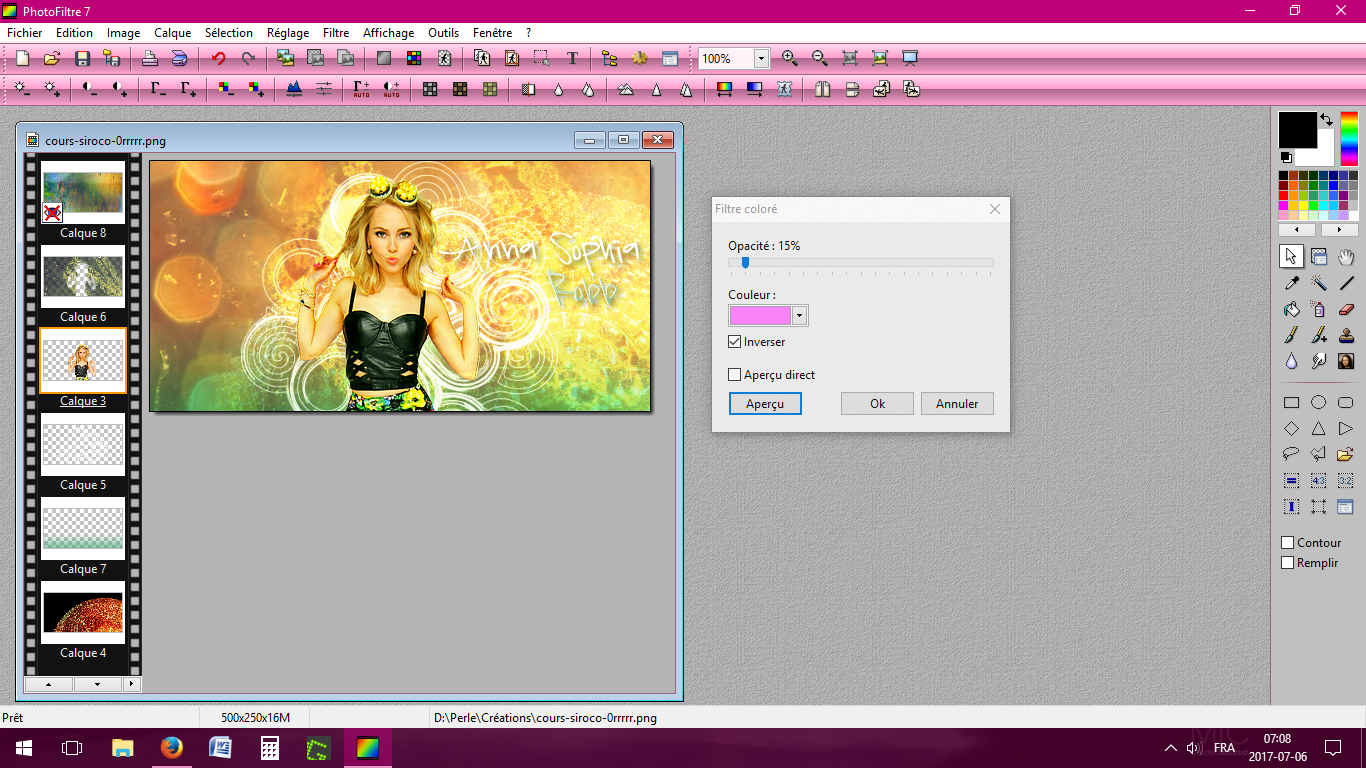
Task: Choose the 4:3 ratio selection icon
Action: tap(1319, 481)
